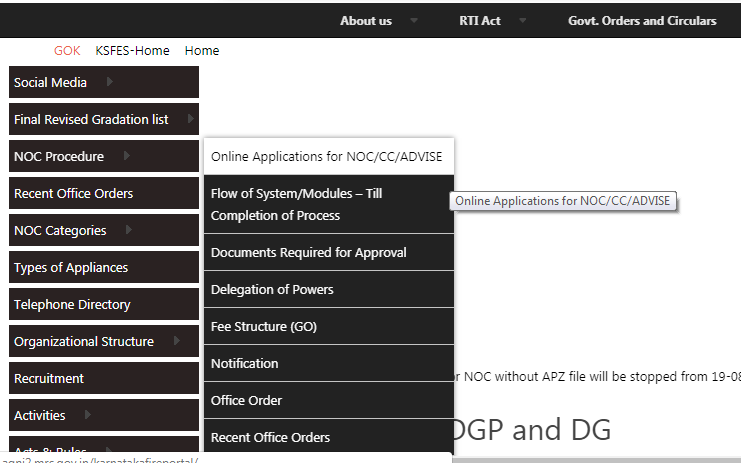
Task: Open the About us dropdown arrow
Action: [414, 21]
